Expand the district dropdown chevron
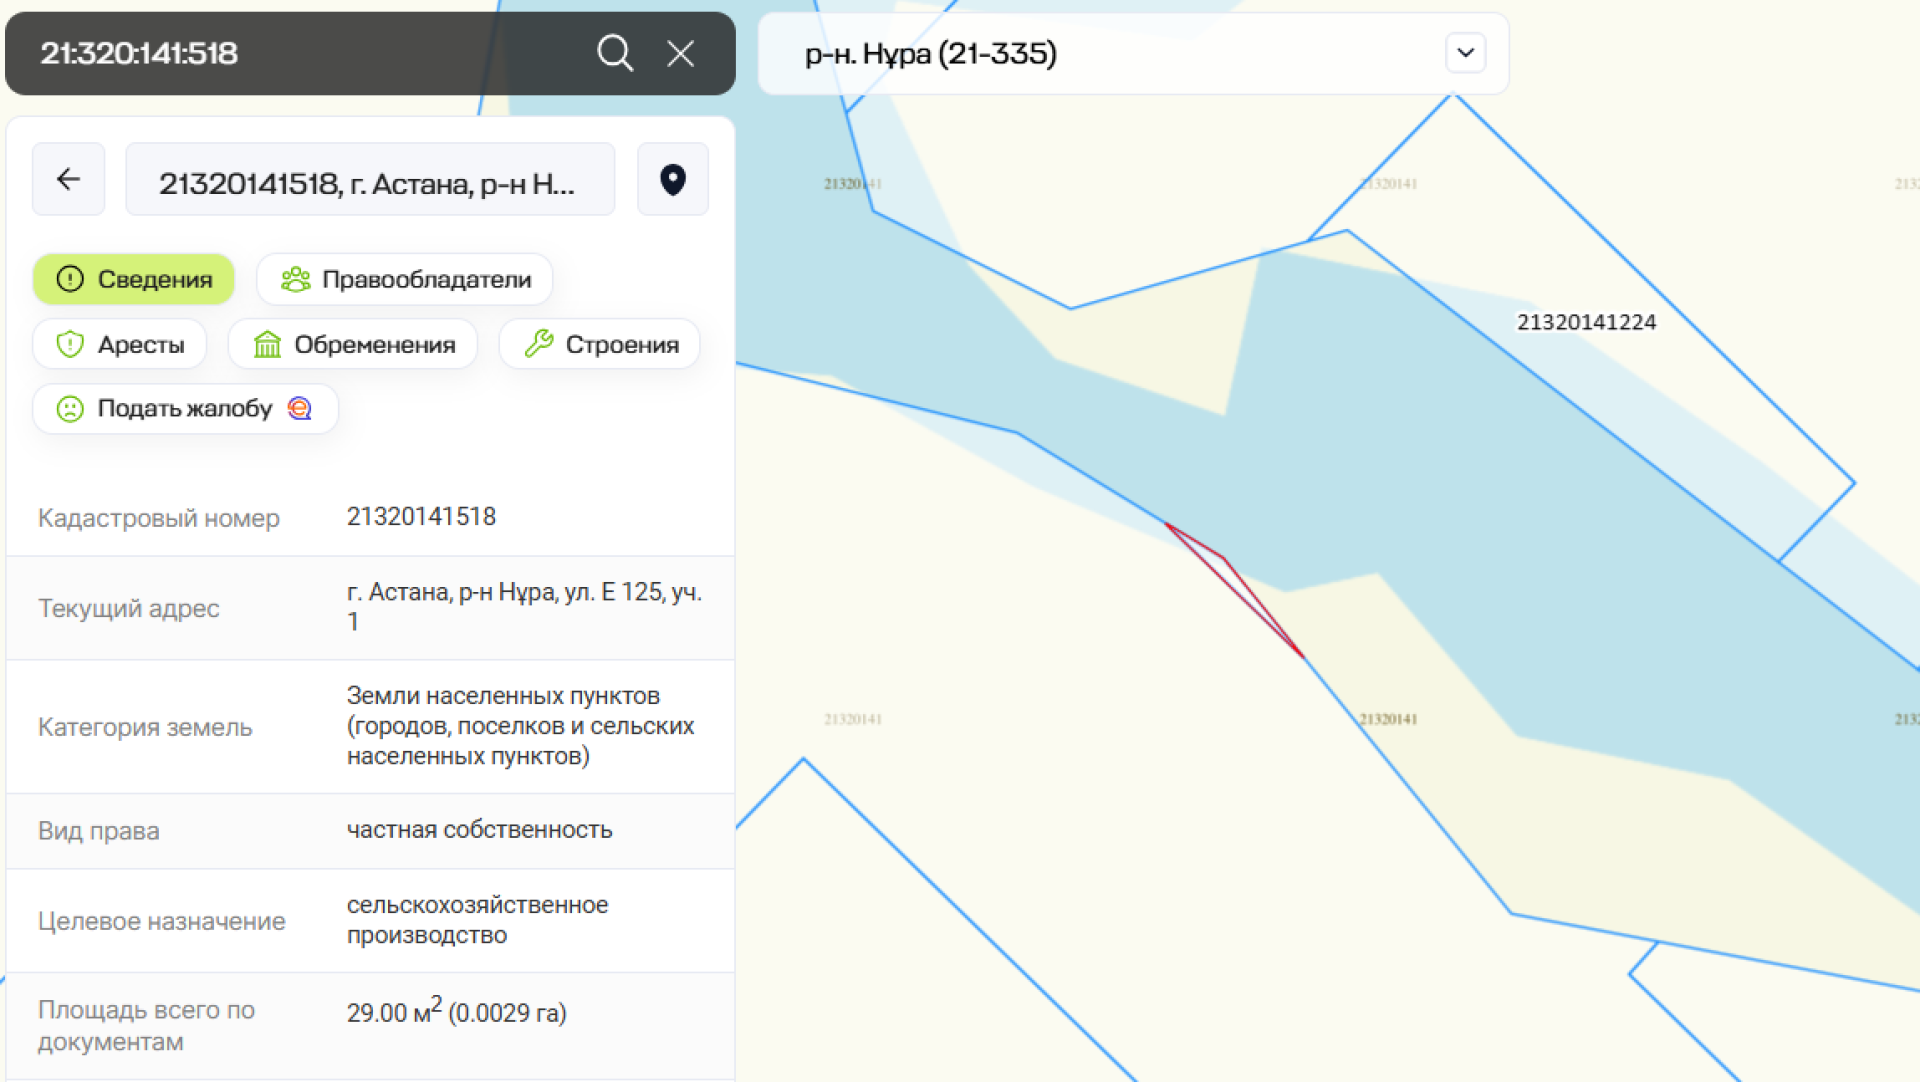Image resolution: width=1920 pixels, height=1082 pixels. point(1465,53)
